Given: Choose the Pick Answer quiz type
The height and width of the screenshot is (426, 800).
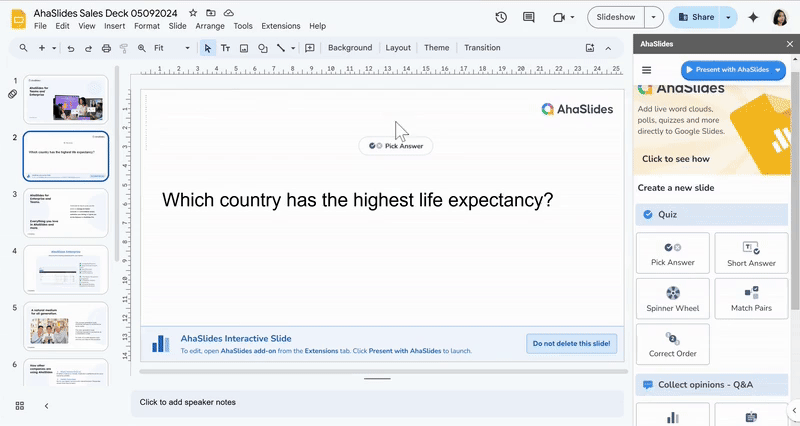Looking at the screenshot, I should click(x=672, y=253).
